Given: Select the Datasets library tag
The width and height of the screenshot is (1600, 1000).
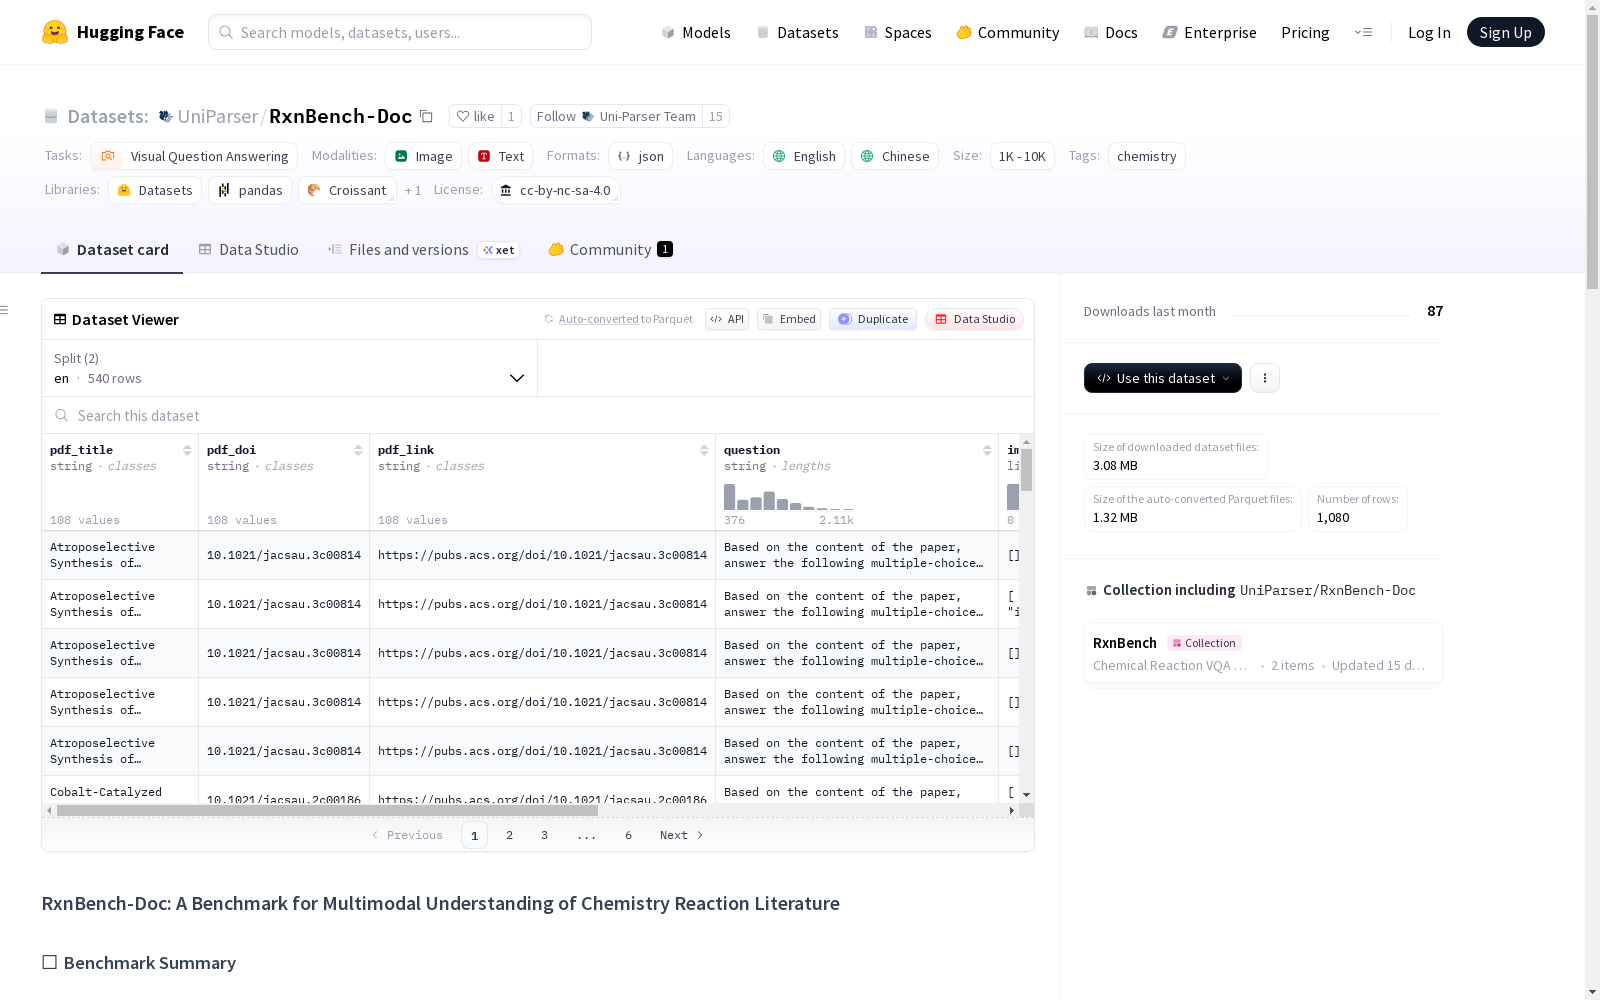Looking at the screenshot, I should [155, 190].
